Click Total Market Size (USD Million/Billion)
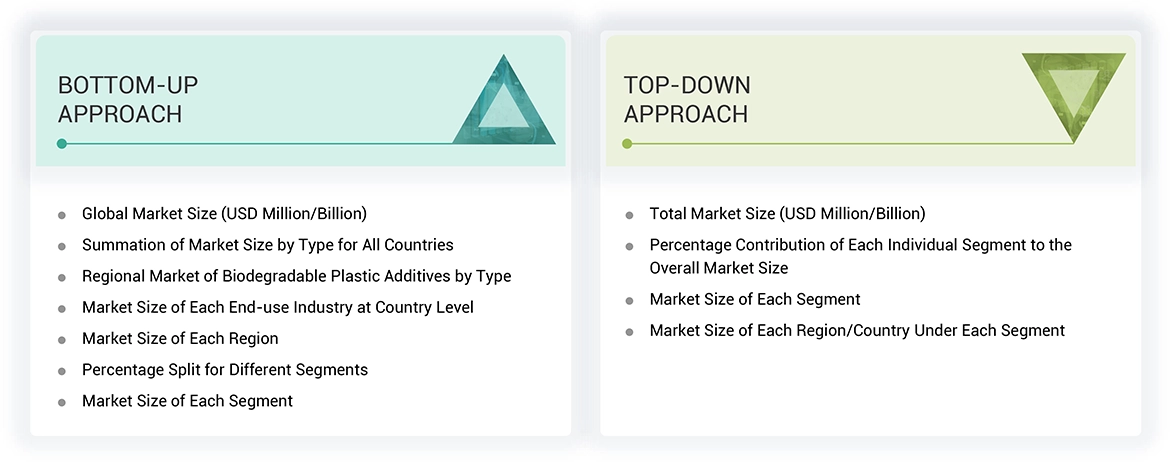This screenshot has width=1170, height=462. pyautogui.click(x=787, y=213)
